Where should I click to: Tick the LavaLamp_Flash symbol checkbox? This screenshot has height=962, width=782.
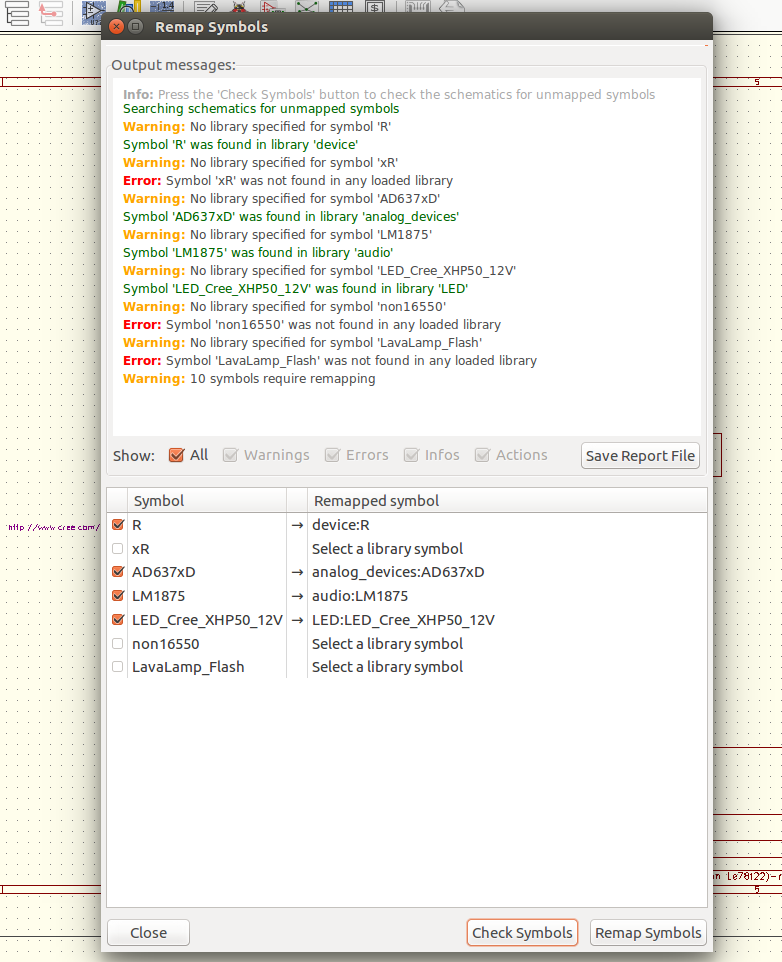(118, 667)
